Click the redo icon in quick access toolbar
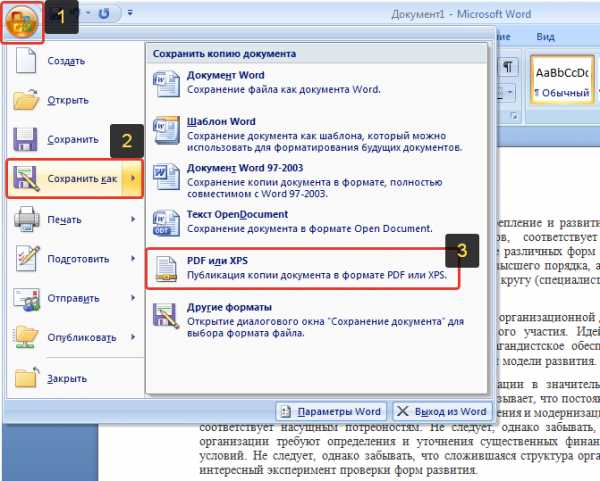 [103, 13]
